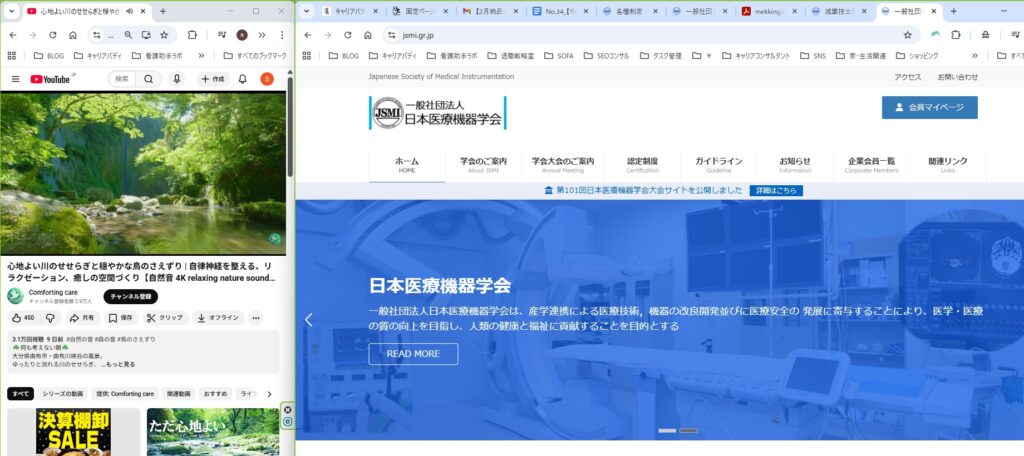Open Comforting care channel avatar
This screenshot has height=456, width=1024.
(16, 296)
